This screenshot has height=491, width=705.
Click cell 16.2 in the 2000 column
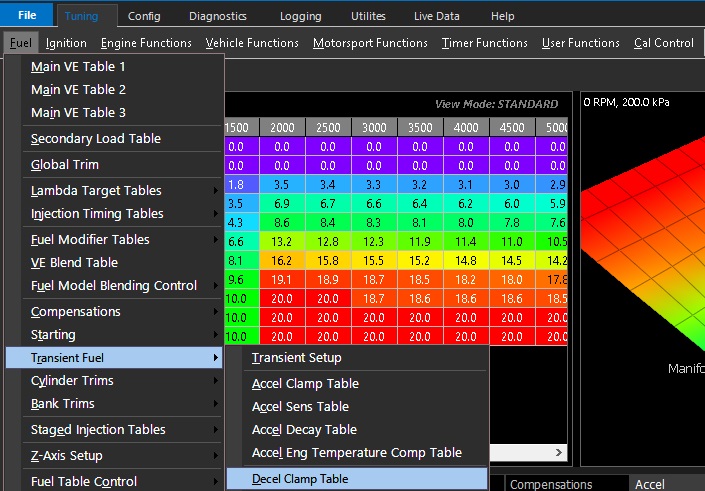click(282, 261)
